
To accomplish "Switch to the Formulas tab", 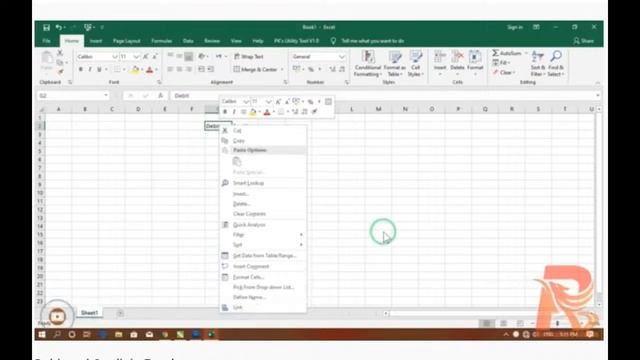I will pyautogui.click(x=161, y=41).
